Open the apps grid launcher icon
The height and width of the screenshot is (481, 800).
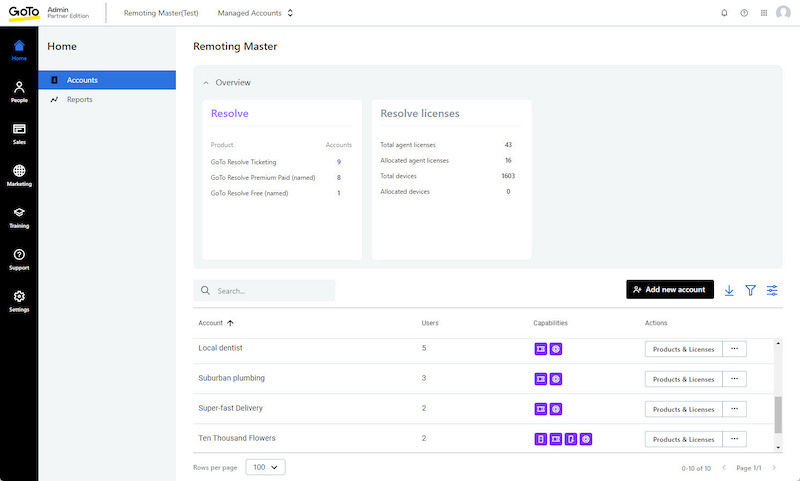[764, 13]
